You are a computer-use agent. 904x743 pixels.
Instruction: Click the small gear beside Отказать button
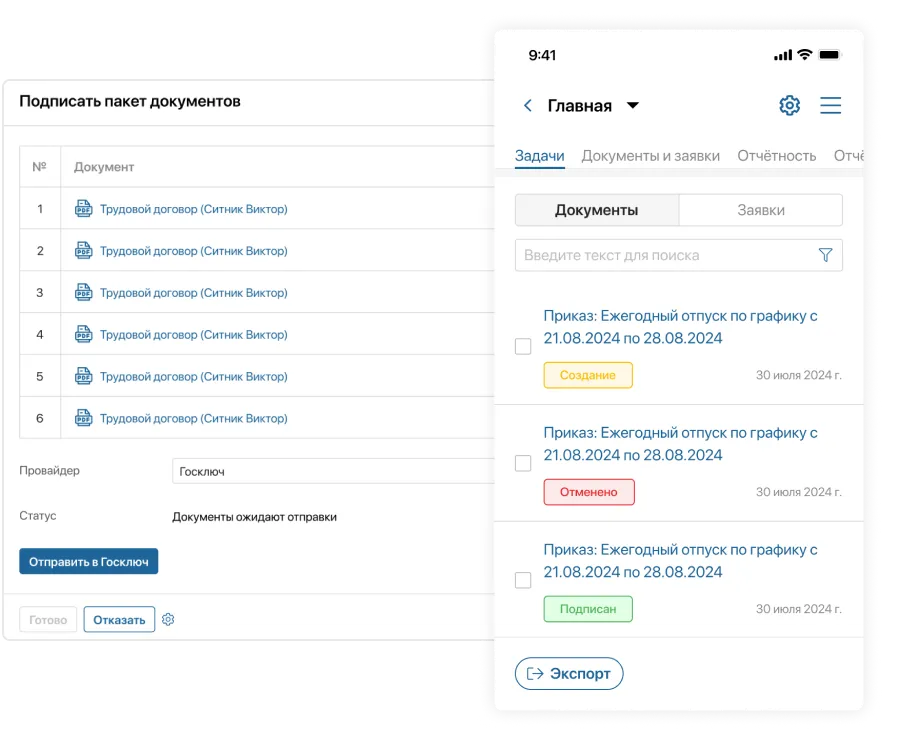[x=168, y=619]
